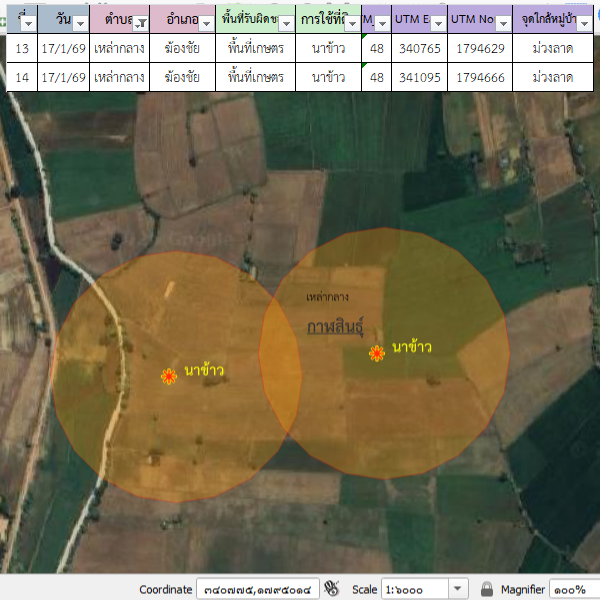Open filter dropdown on วัน column
The height and width of the screenshot is (600, 600).
(79, 23)
